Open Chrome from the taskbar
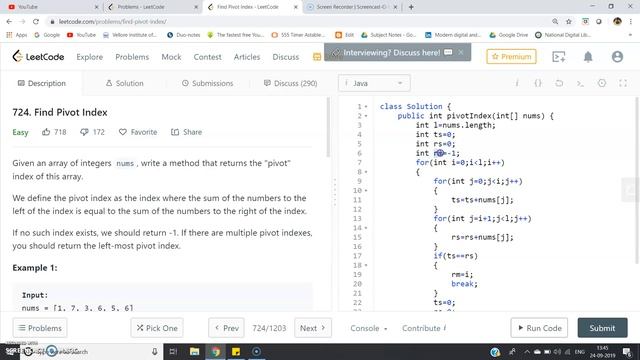 click(216, 351)
